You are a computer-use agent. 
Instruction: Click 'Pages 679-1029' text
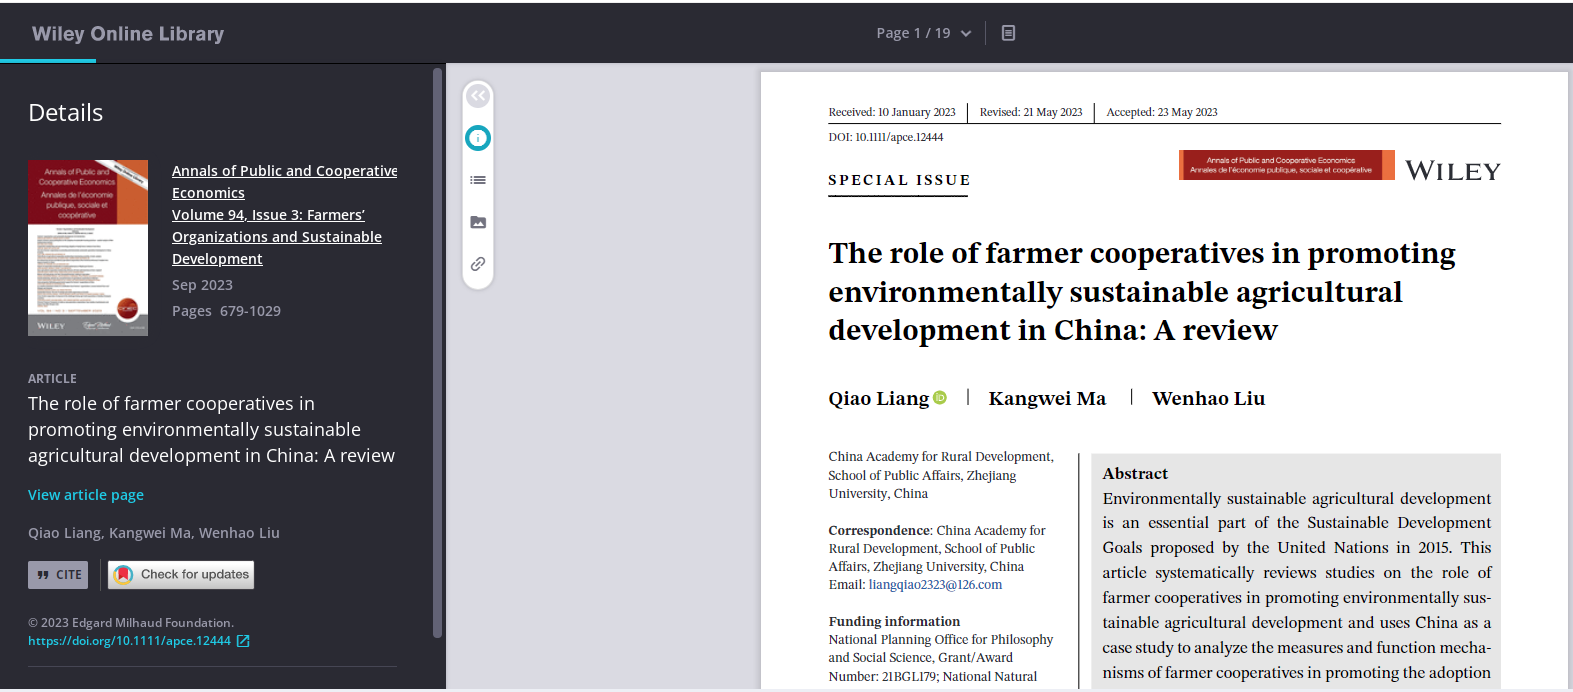(x=226, y=311)
